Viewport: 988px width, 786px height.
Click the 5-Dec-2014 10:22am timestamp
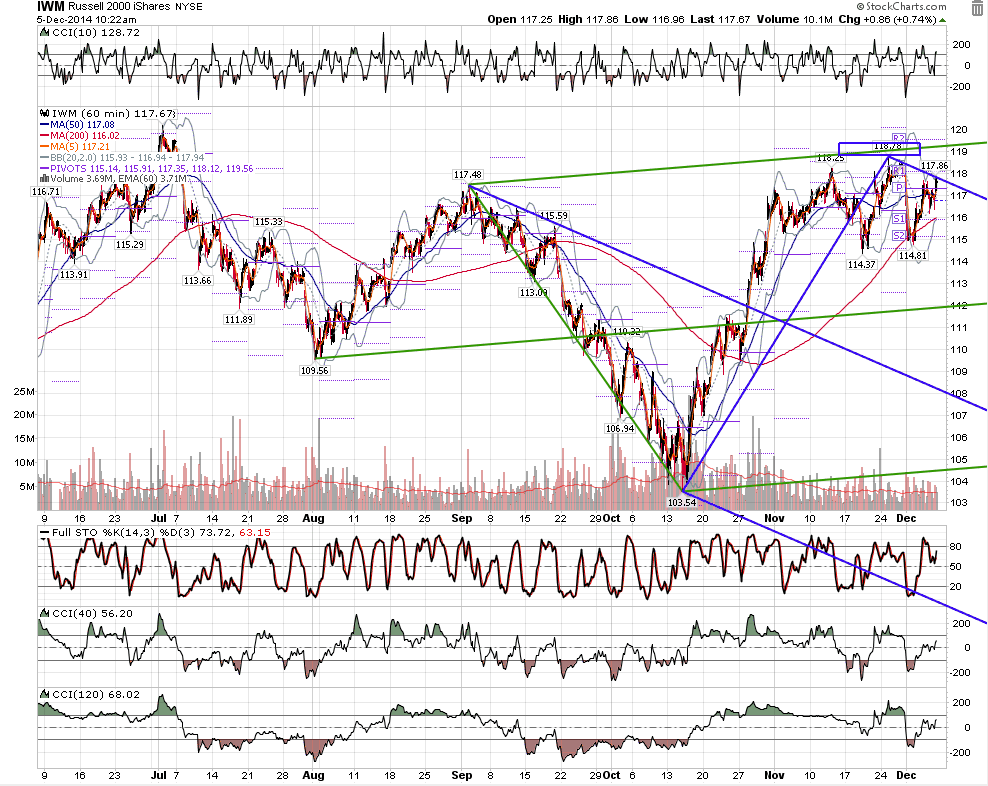[86, 20]
